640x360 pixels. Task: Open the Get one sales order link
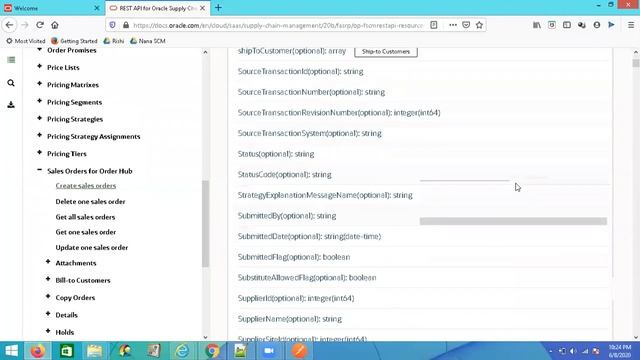pyautogui.click(x=86, y=232)
